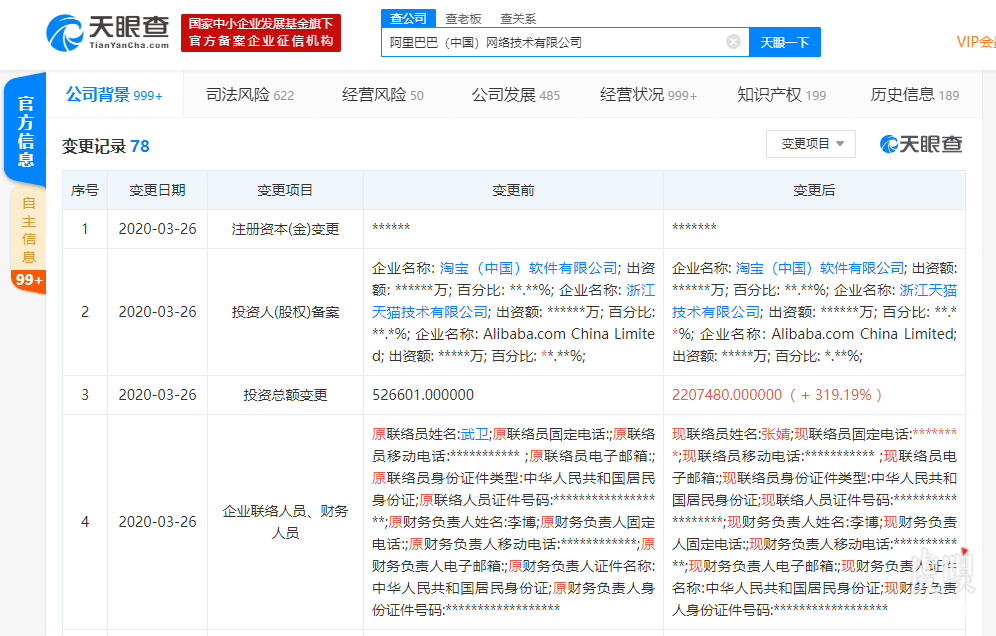This screenshot has height=636, width=996.
Task: Select the 官方信息 sidebar tab
Action: pos(26,131)
